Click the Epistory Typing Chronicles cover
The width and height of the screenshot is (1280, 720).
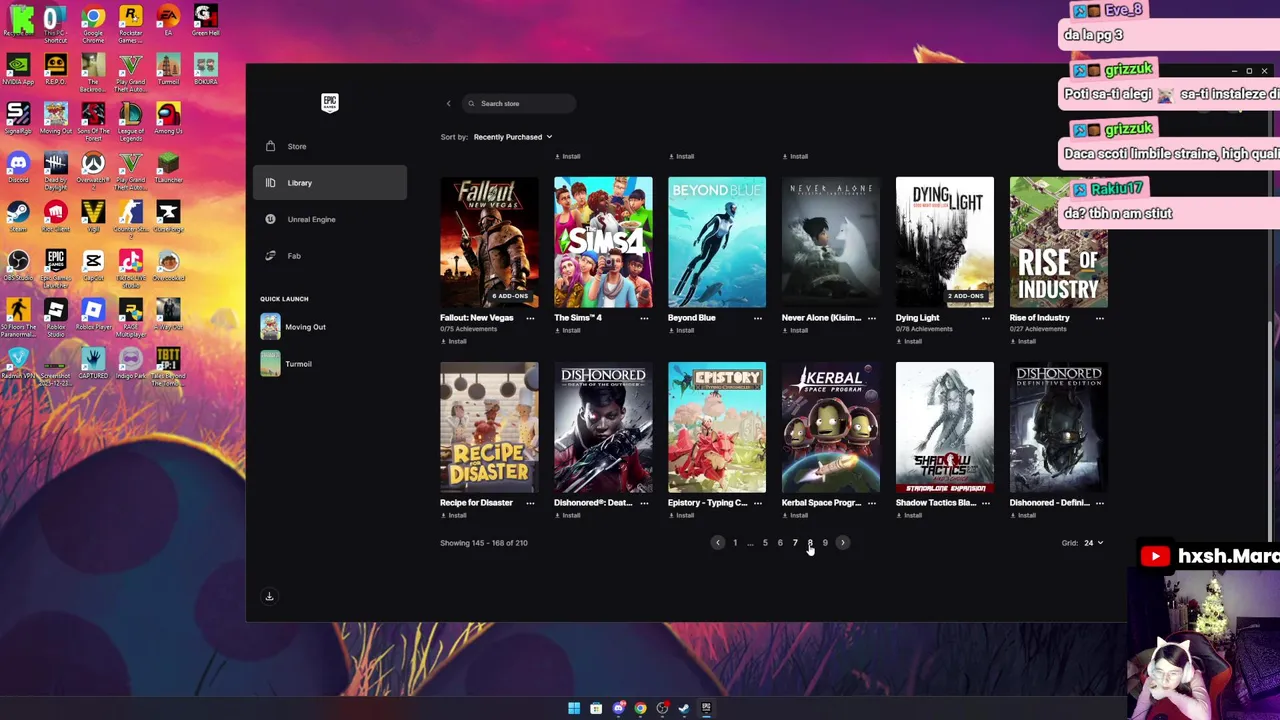[x=717, y=427]
